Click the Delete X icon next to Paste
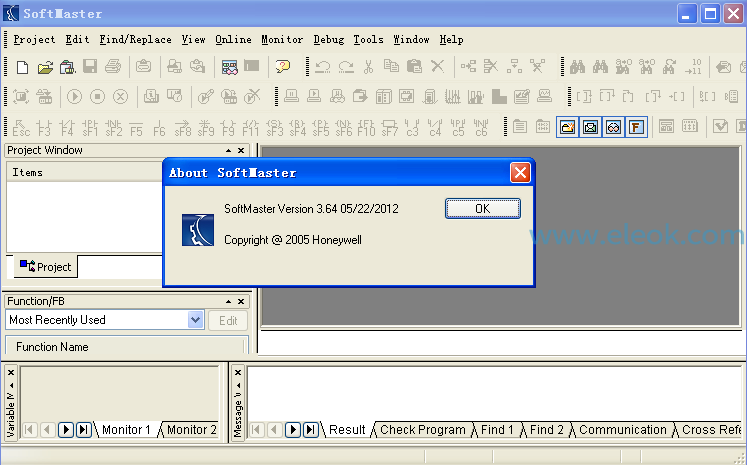 437,66
